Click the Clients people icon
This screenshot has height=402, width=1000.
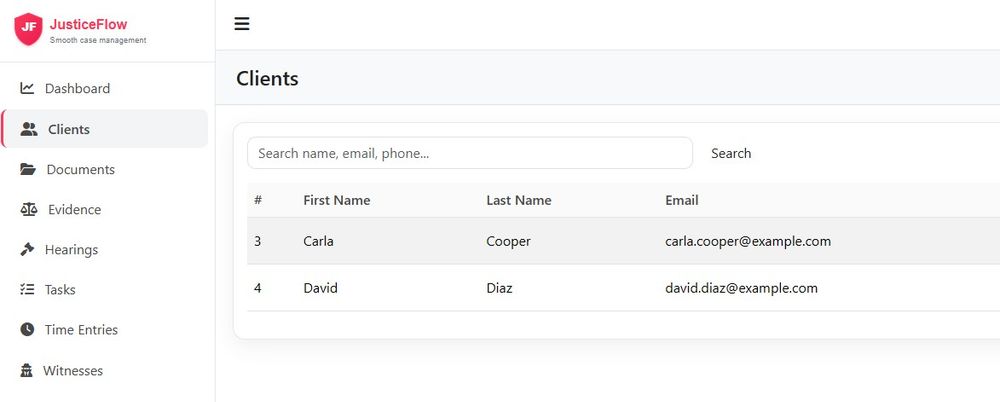point(29,129)
